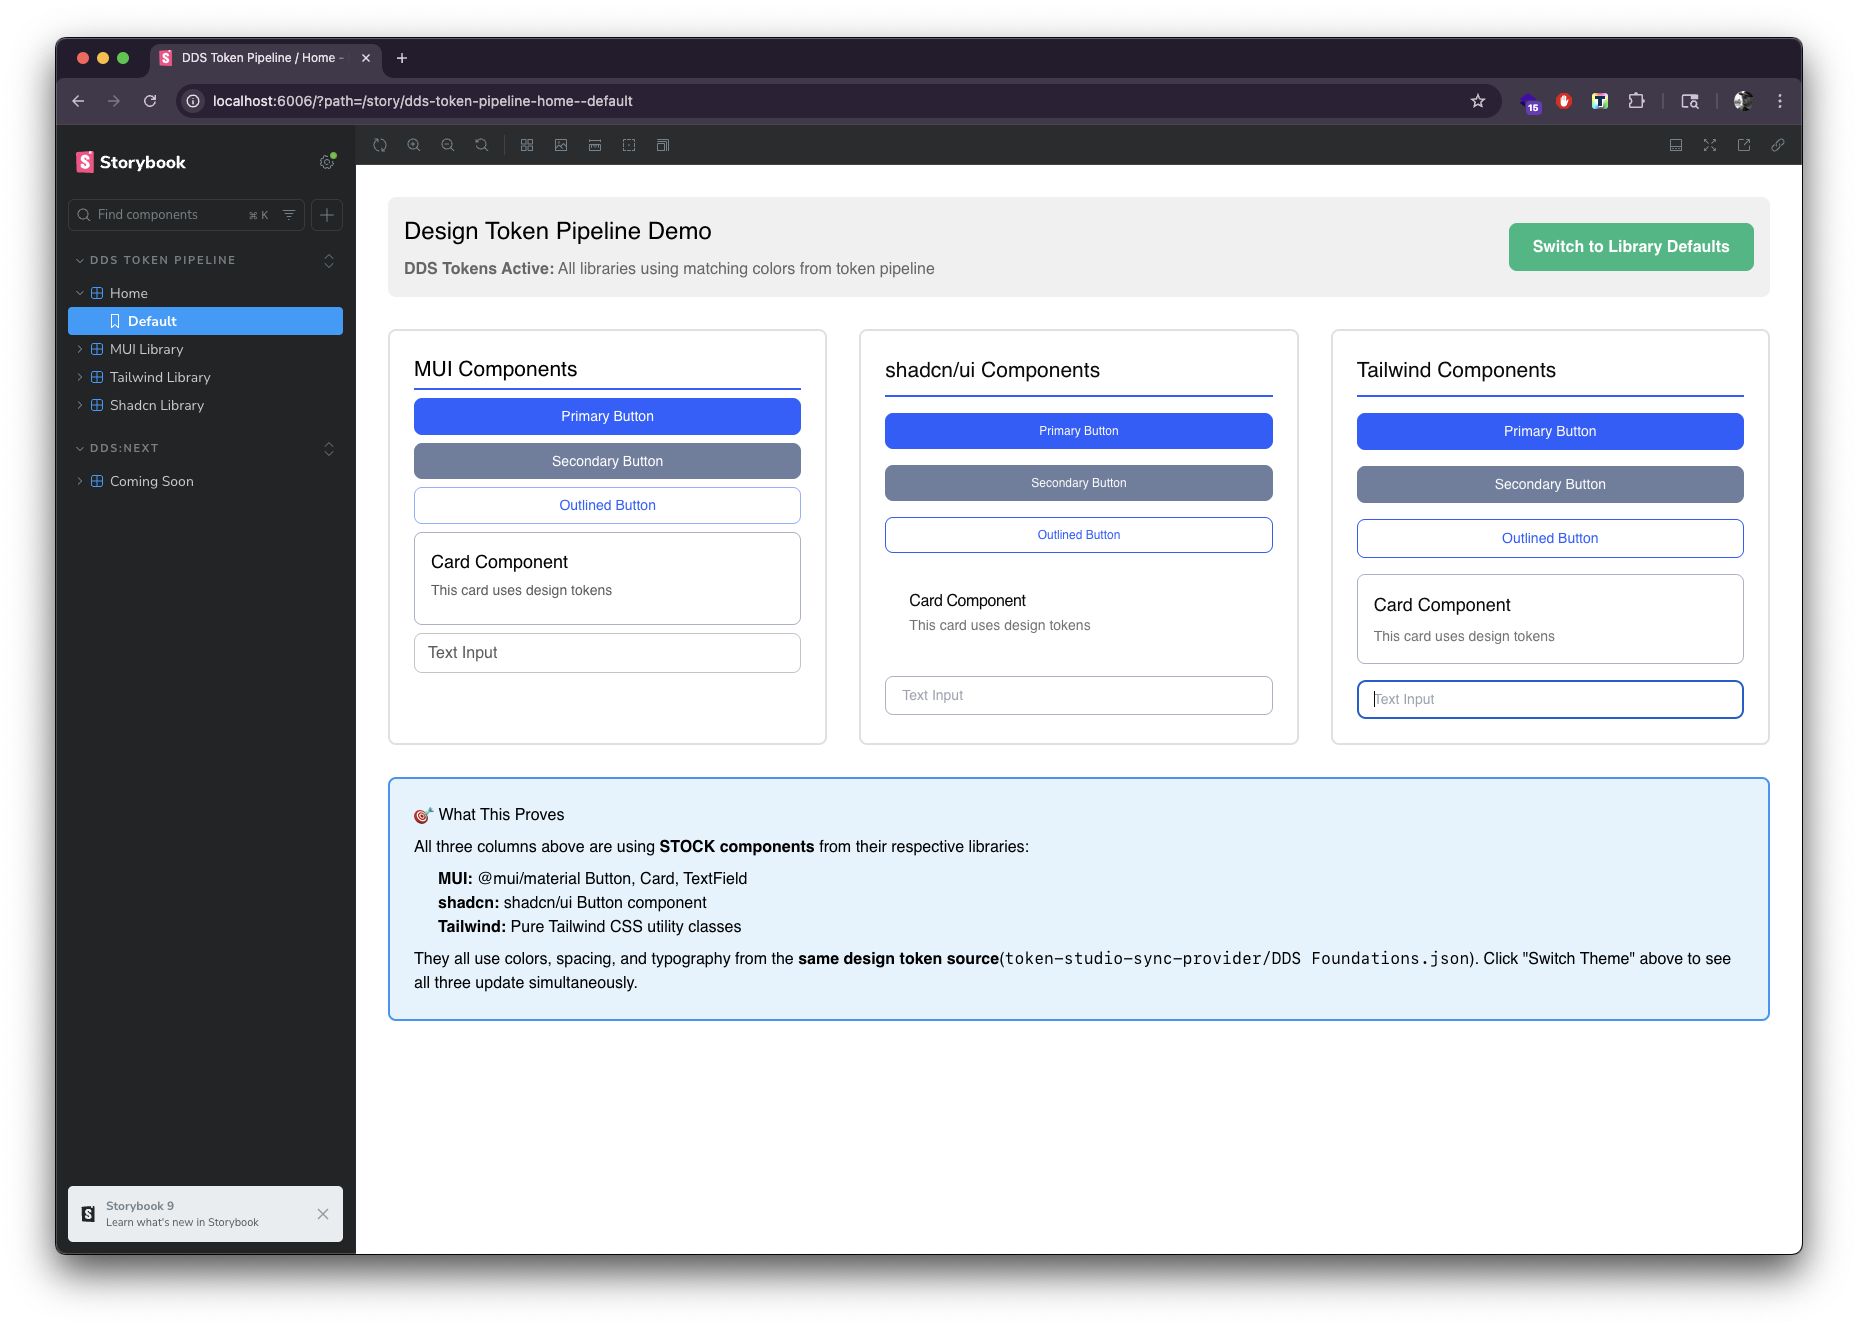Zoom out on the story canvas

[447, 145]
